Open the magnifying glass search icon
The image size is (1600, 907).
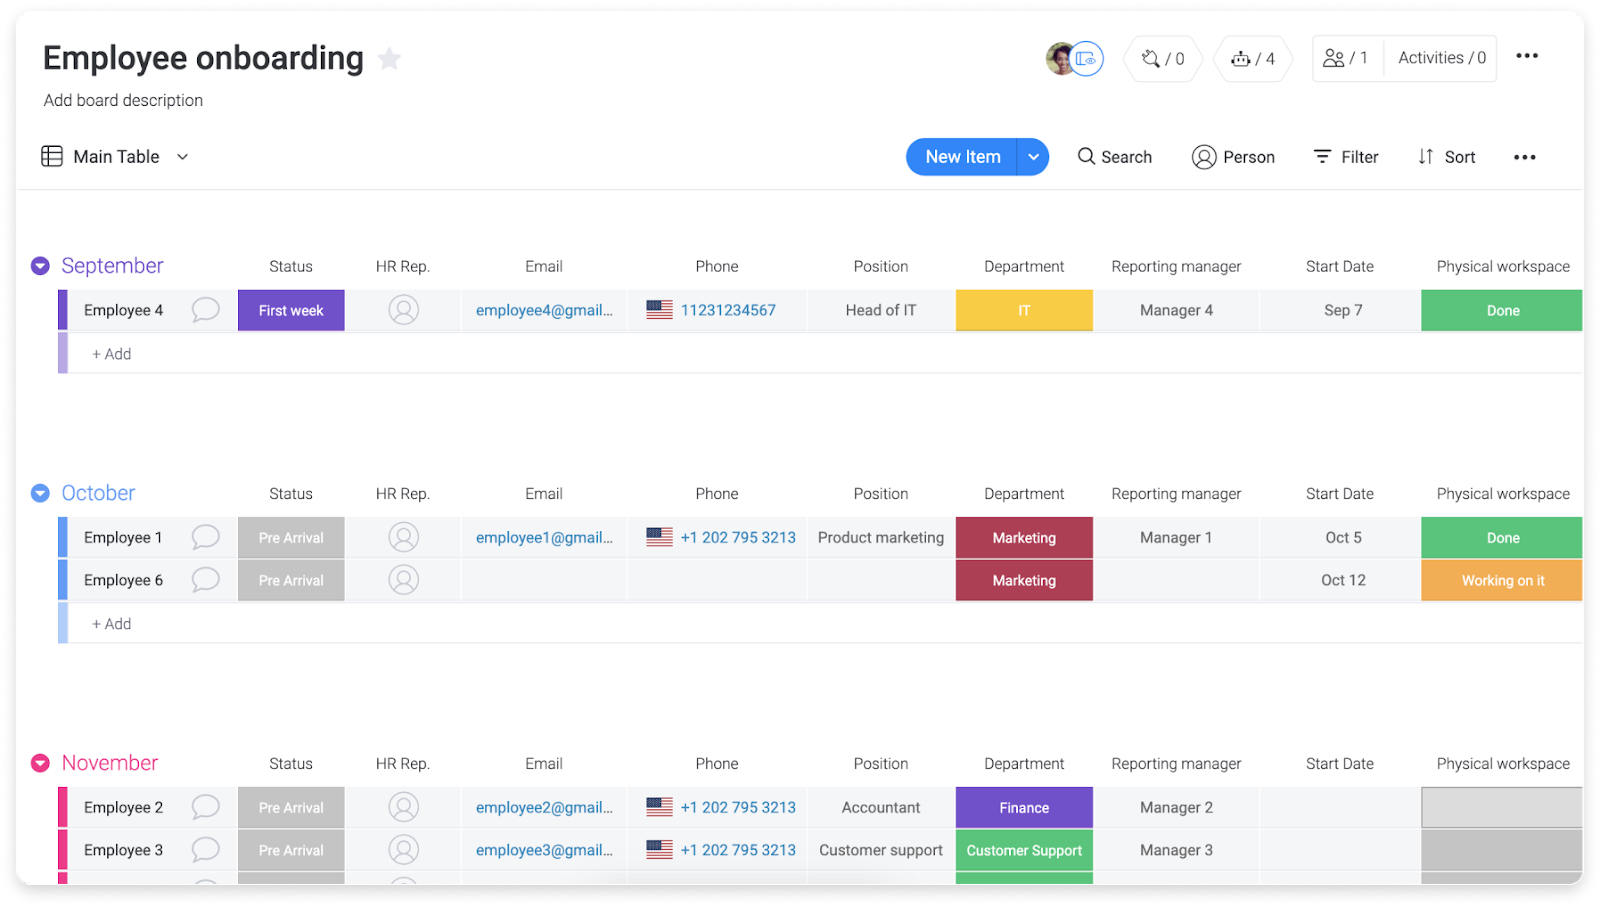(1086, 157)
